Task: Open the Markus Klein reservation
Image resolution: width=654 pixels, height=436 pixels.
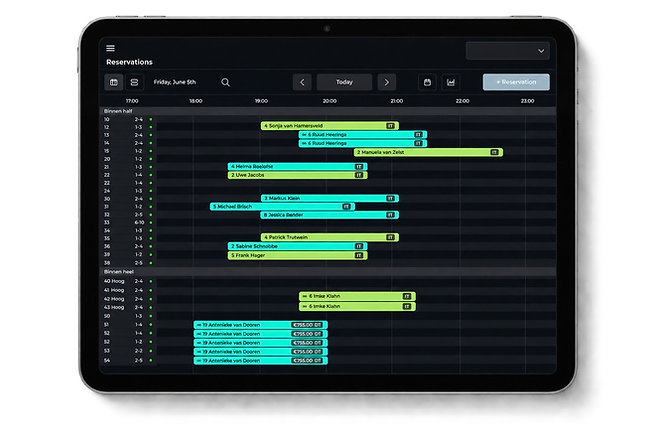Action: click(330, 198)
